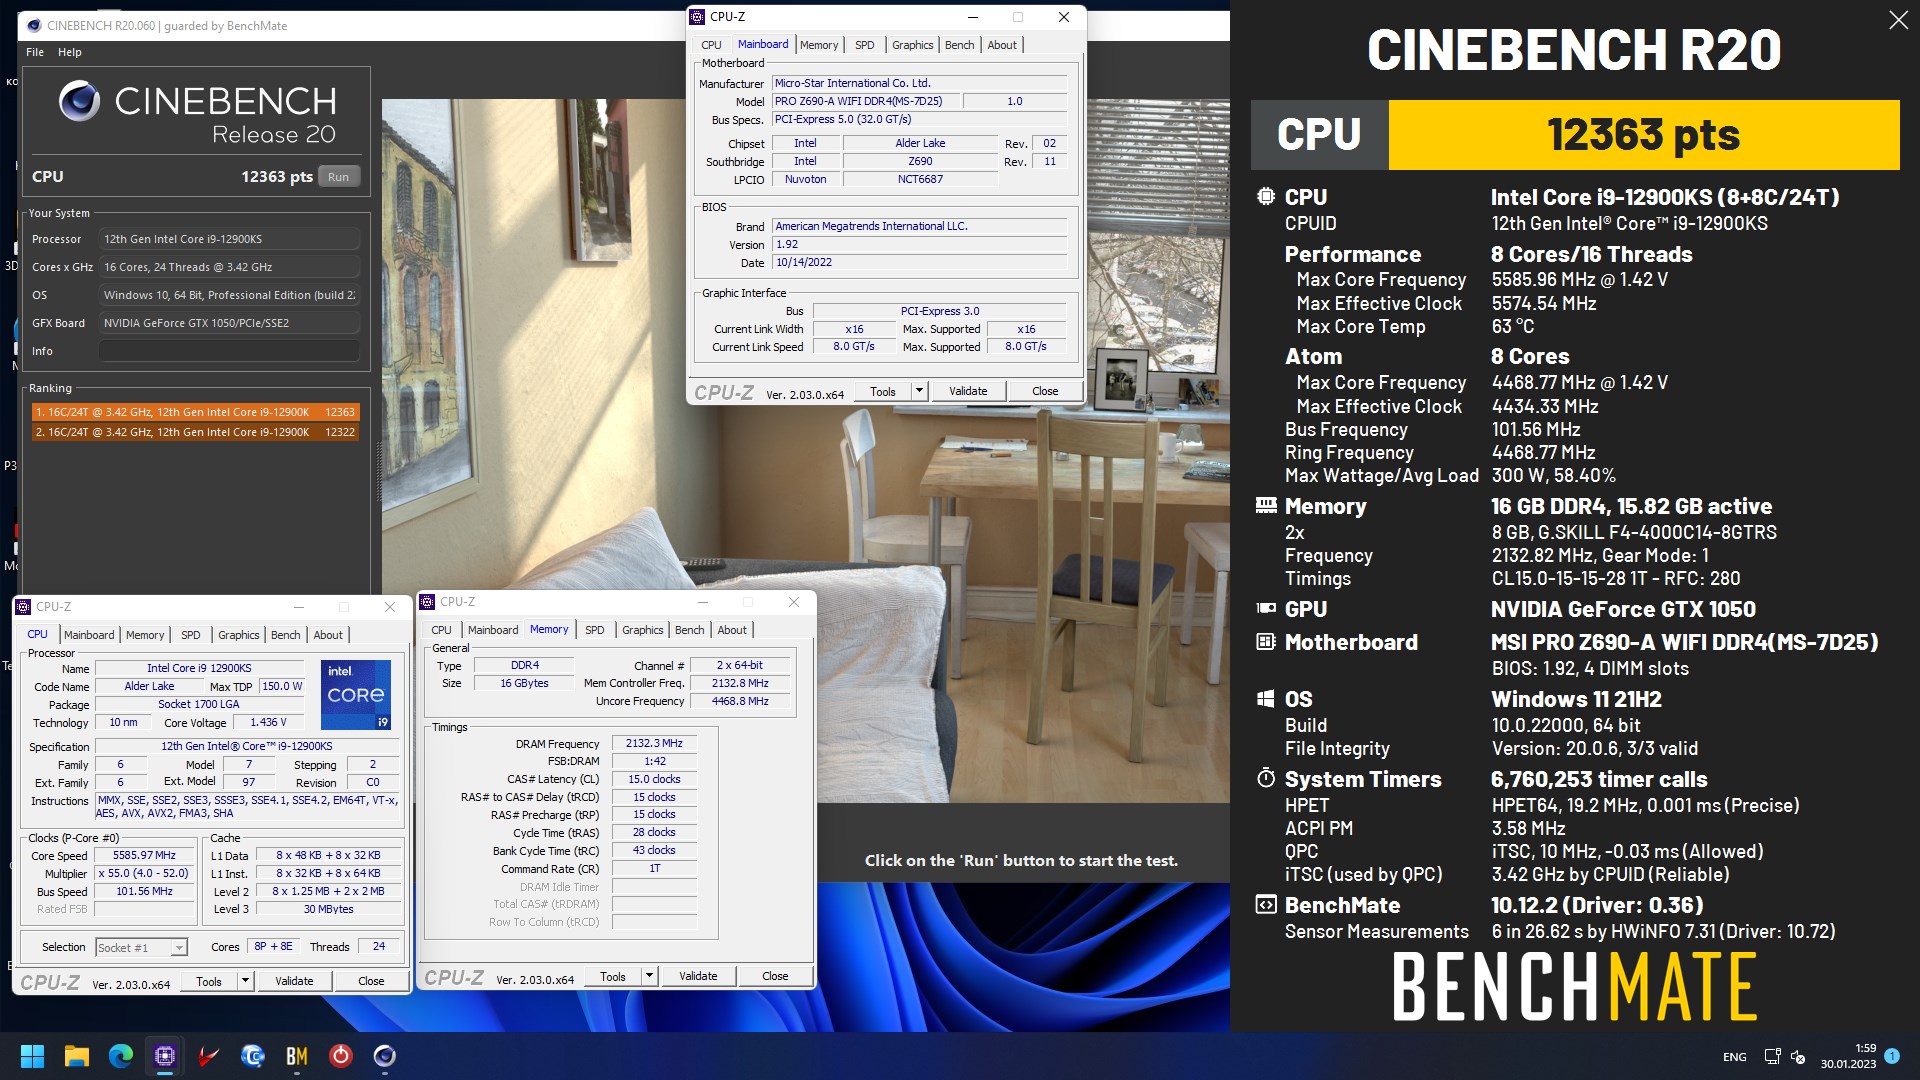Viewport: 1920px width, 1080px height.
Task: Open About tab in Memory CPU-Z window
Action: click(x=732, y=630)
